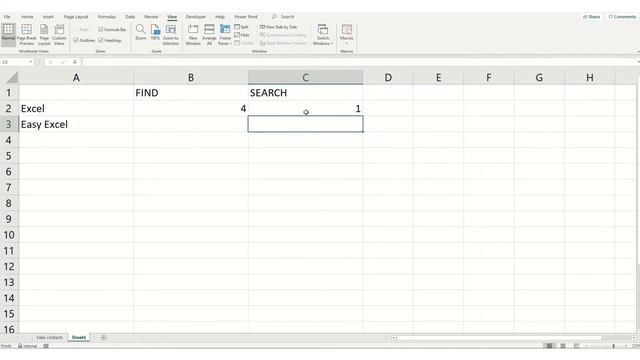The image size is (640, 360).
Task: Open the Data tab
Action: (x=130, y=17)
